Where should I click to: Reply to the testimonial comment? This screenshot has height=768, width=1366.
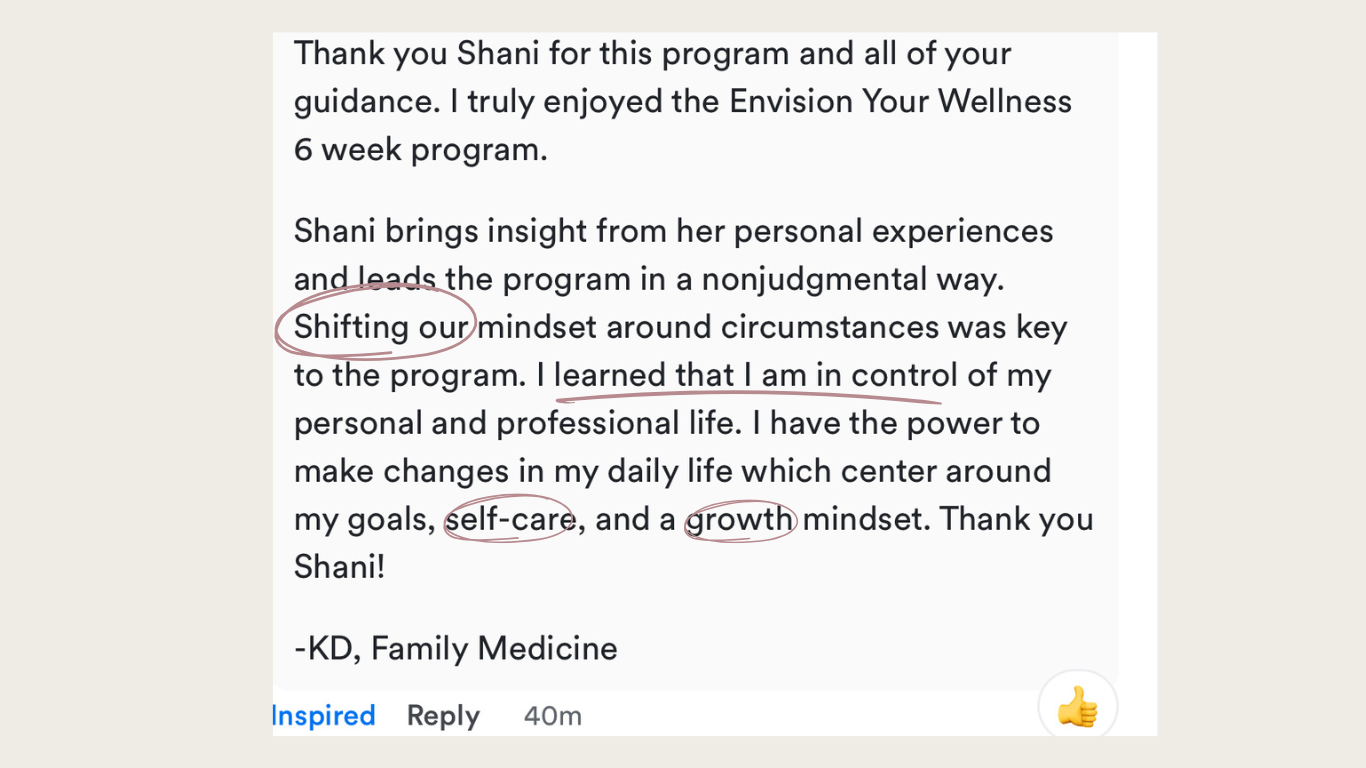[443, 716]
